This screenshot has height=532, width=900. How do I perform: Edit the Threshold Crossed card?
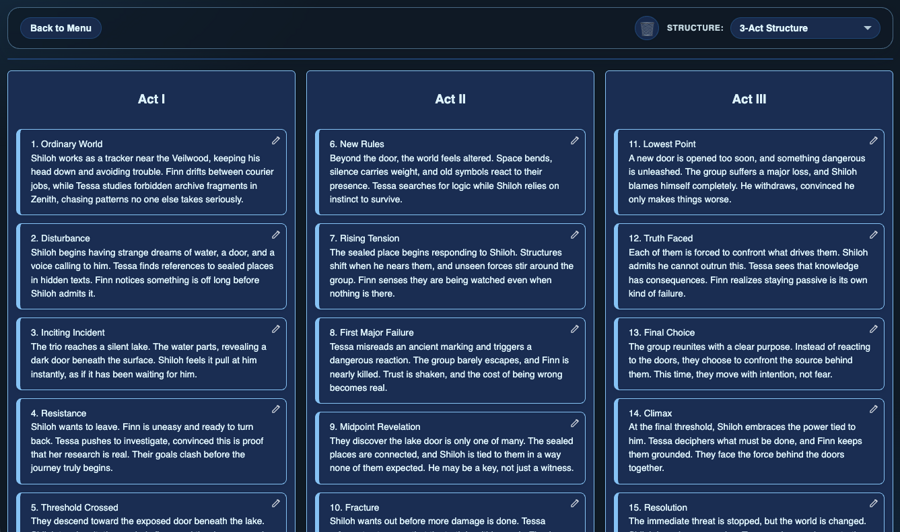[276, 503]
